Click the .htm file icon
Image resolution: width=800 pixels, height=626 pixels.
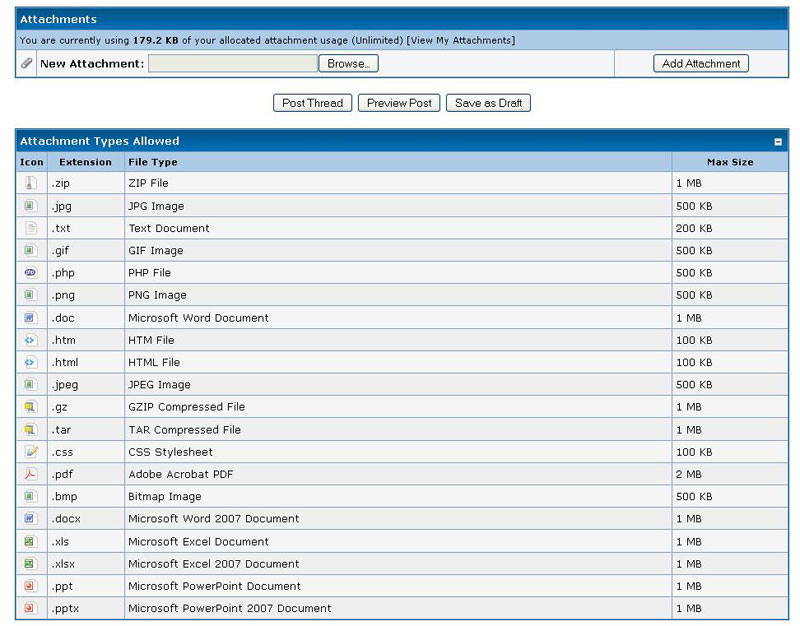[x=31, y=340]
